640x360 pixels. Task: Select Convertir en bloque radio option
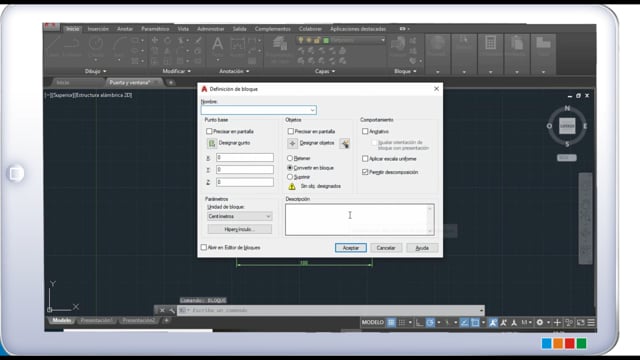(x=290, y=167)
